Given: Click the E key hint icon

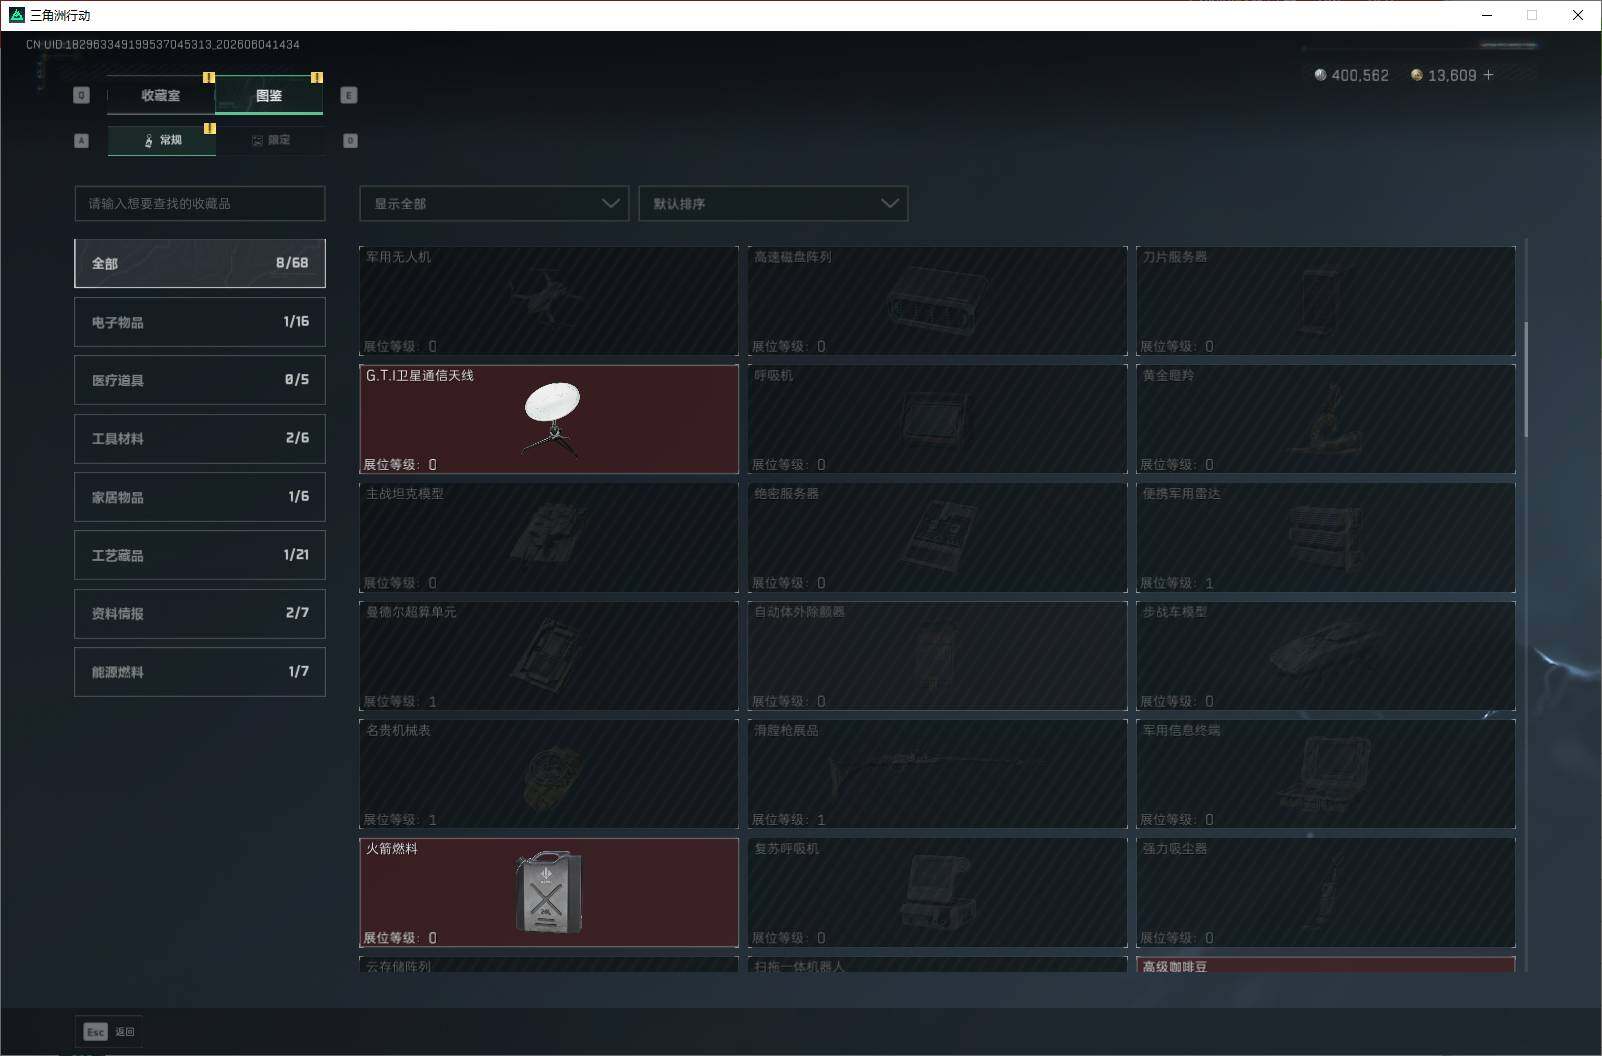Looking at the screenshot, I should tap(348, 95).
